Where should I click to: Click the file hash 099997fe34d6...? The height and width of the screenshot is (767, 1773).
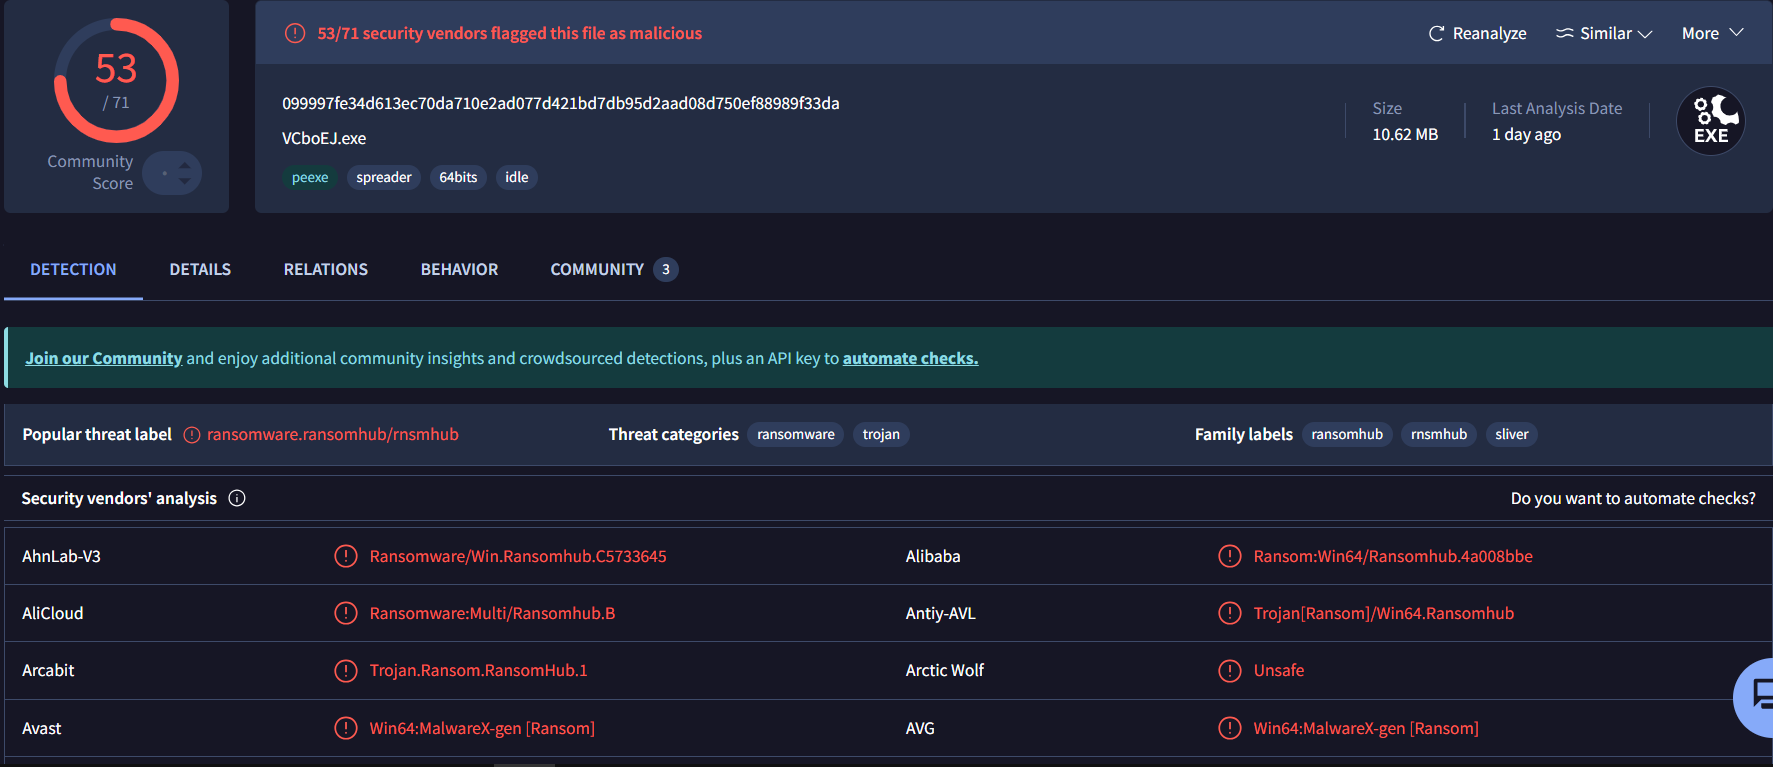click(561, 104)
